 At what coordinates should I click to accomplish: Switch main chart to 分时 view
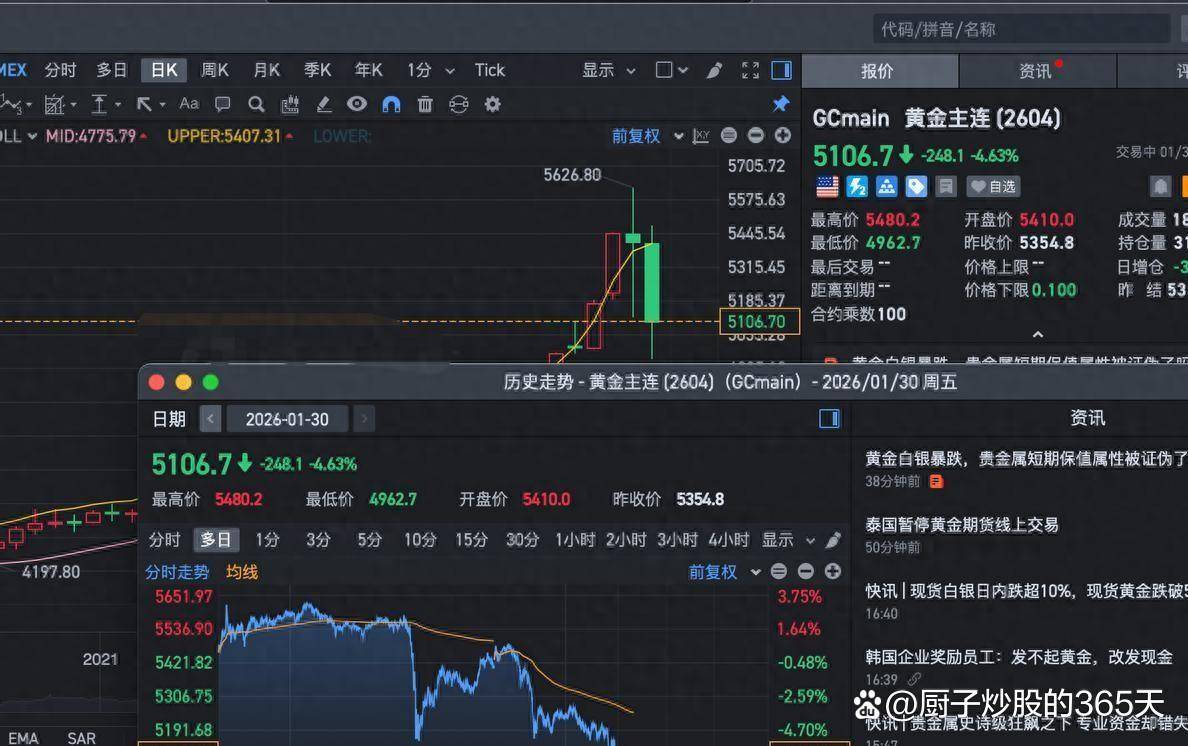coord(61,70)
